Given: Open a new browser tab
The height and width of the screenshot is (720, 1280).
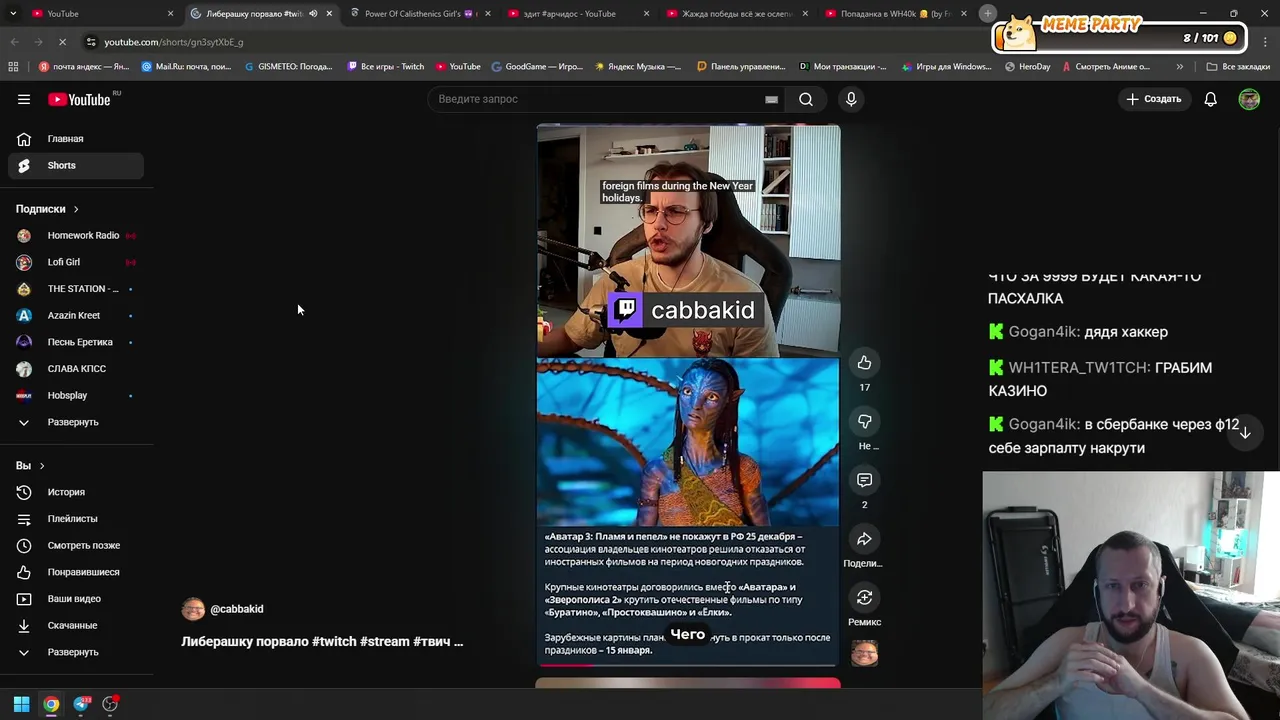Looking at the screenshot, I should (987, 13).
